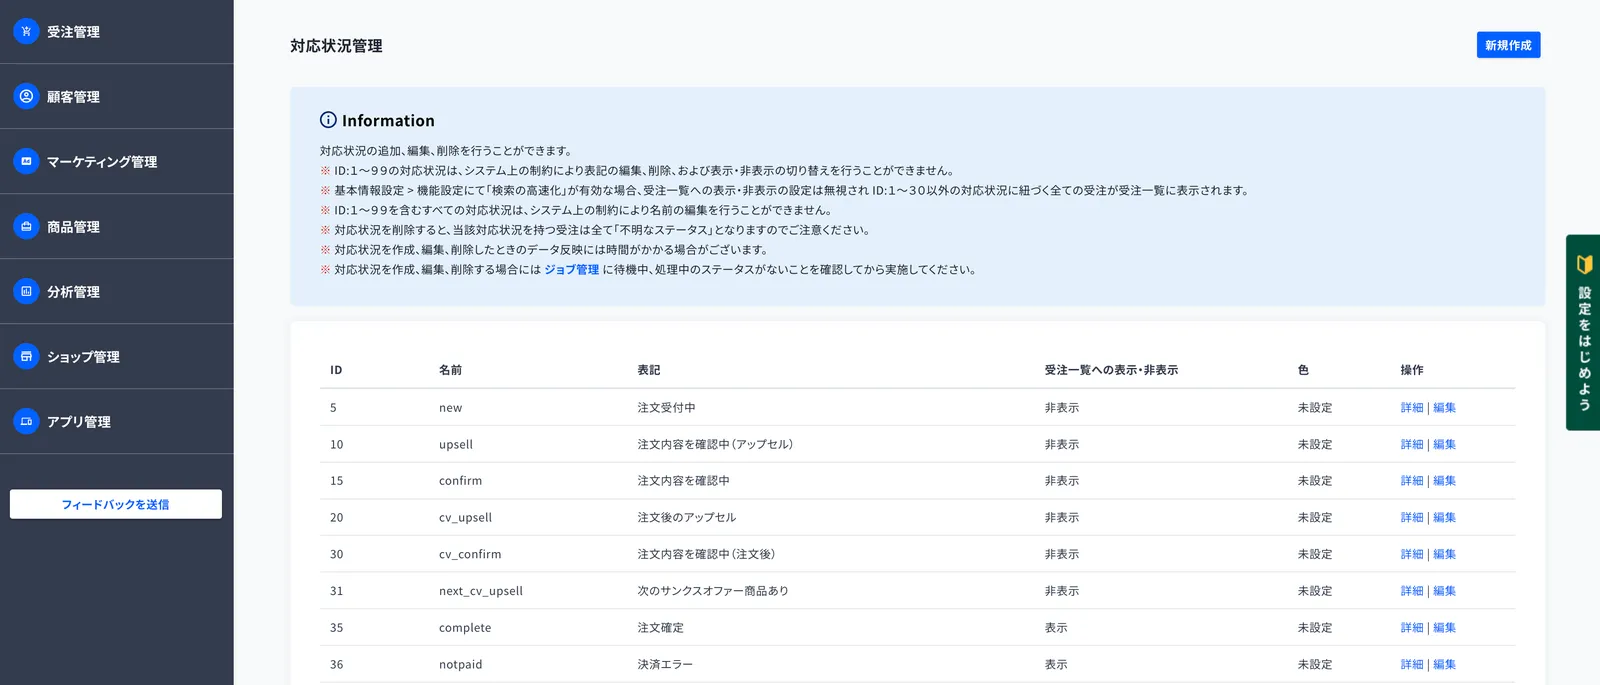Open 詳細 for the cv_upsell row
This screenshot has height=685, width=1600.
pos(1412,518)
